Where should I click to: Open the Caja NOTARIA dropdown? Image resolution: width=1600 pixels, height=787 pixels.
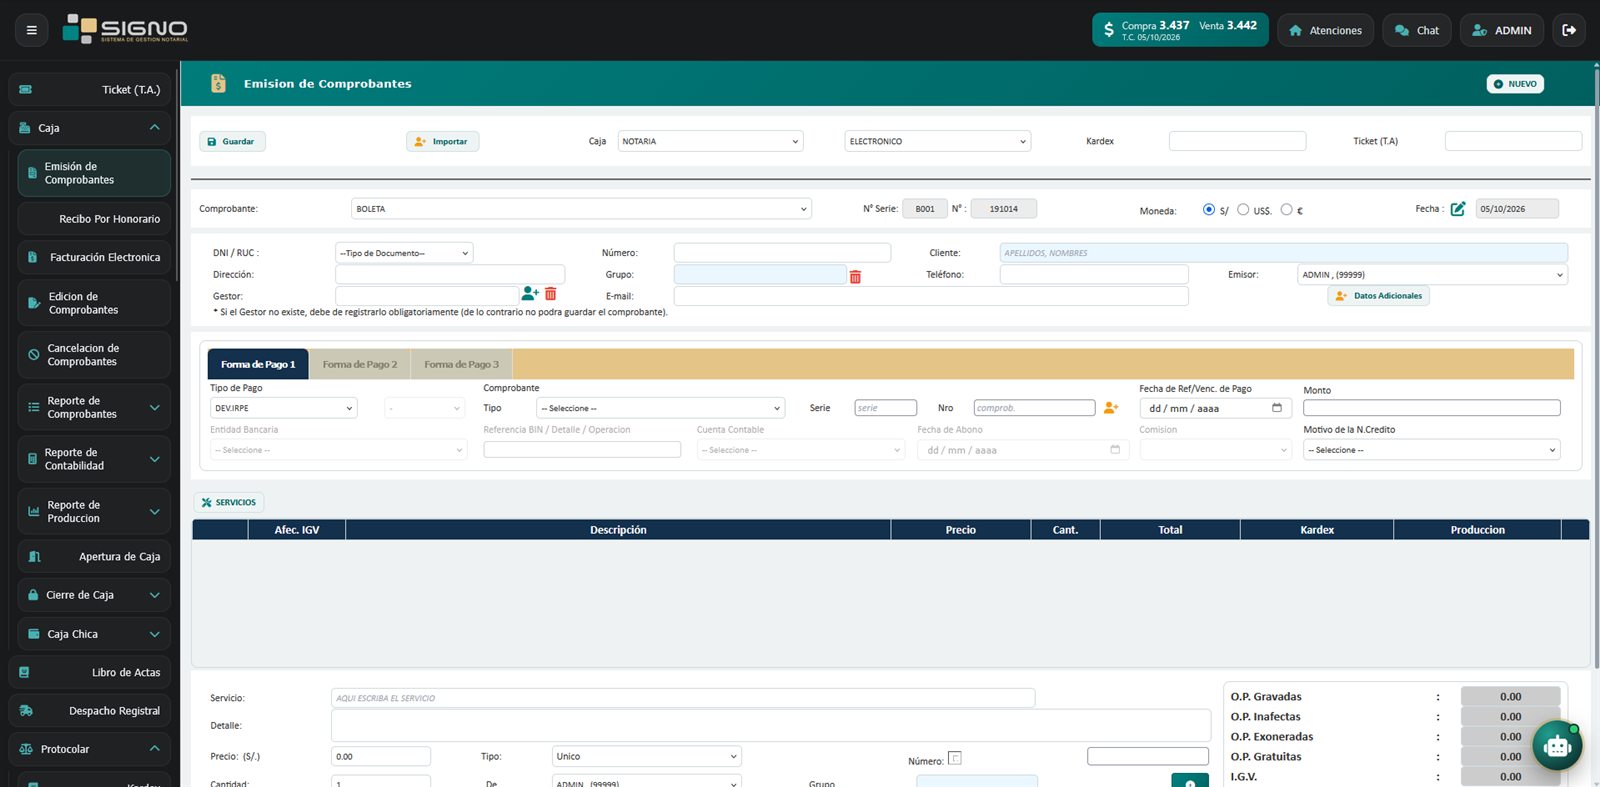tap(710, 141)
